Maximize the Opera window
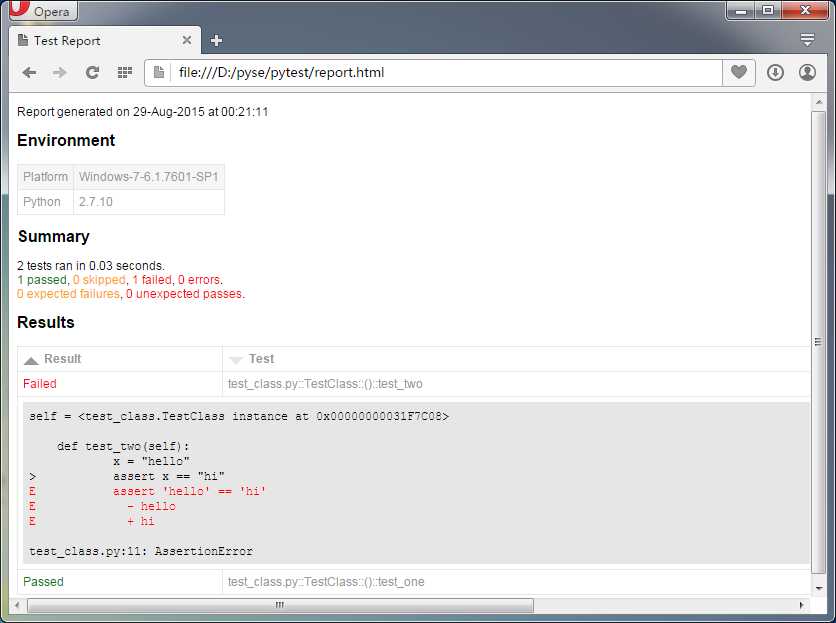This screenshot has width=836, height=623. point(768,10)
